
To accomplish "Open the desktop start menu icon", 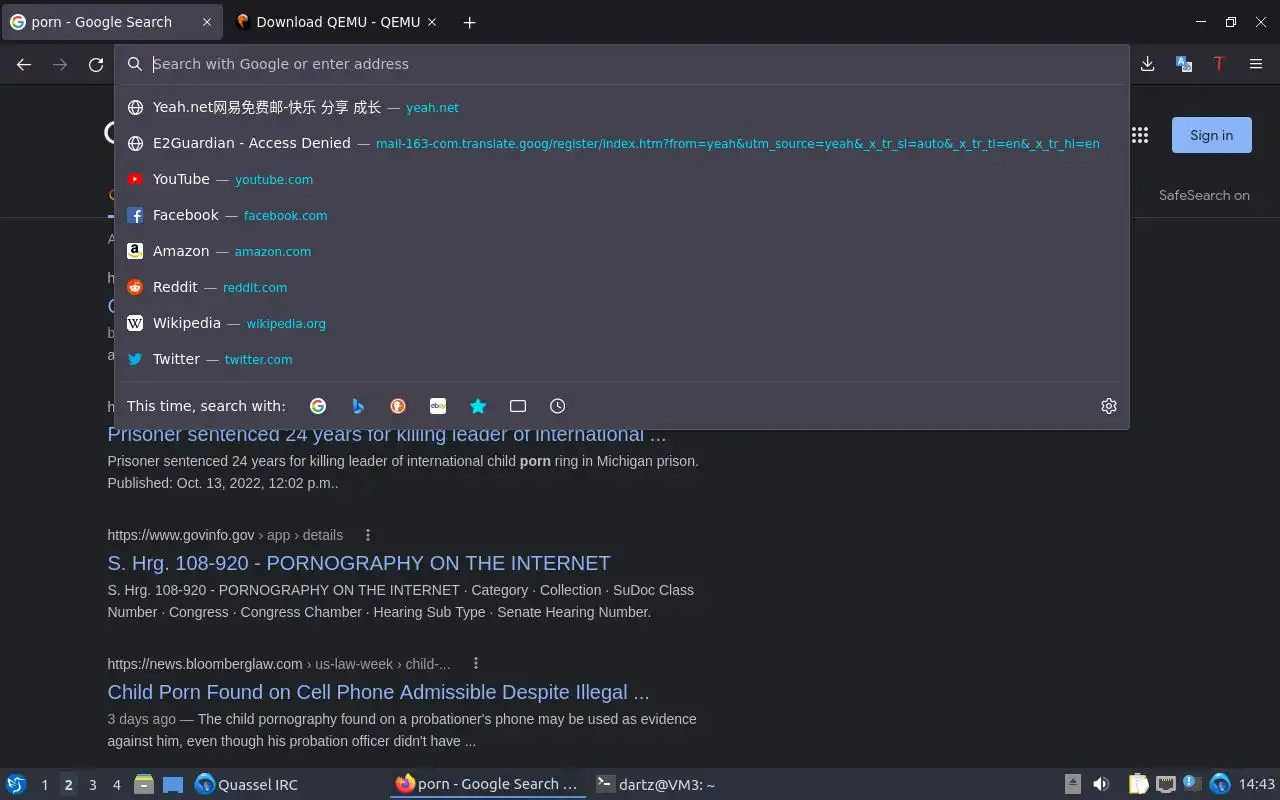I will [x=15, y=785].
